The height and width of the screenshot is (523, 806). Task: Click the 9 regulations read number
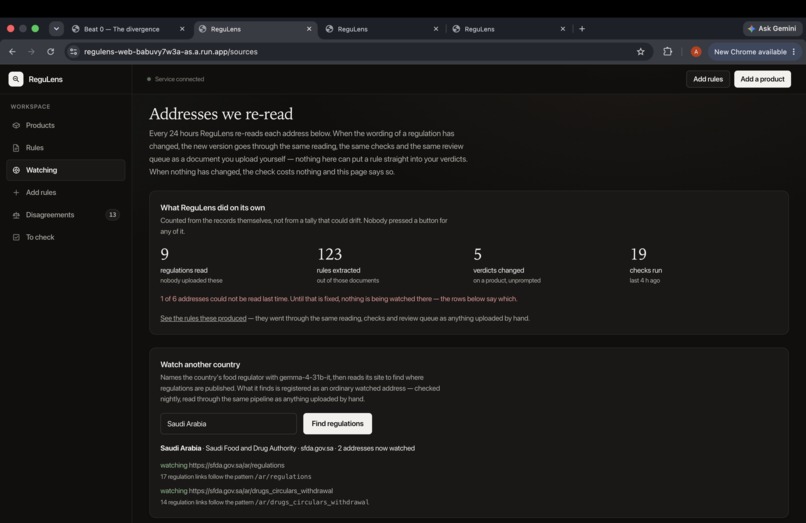pos(164,254)
